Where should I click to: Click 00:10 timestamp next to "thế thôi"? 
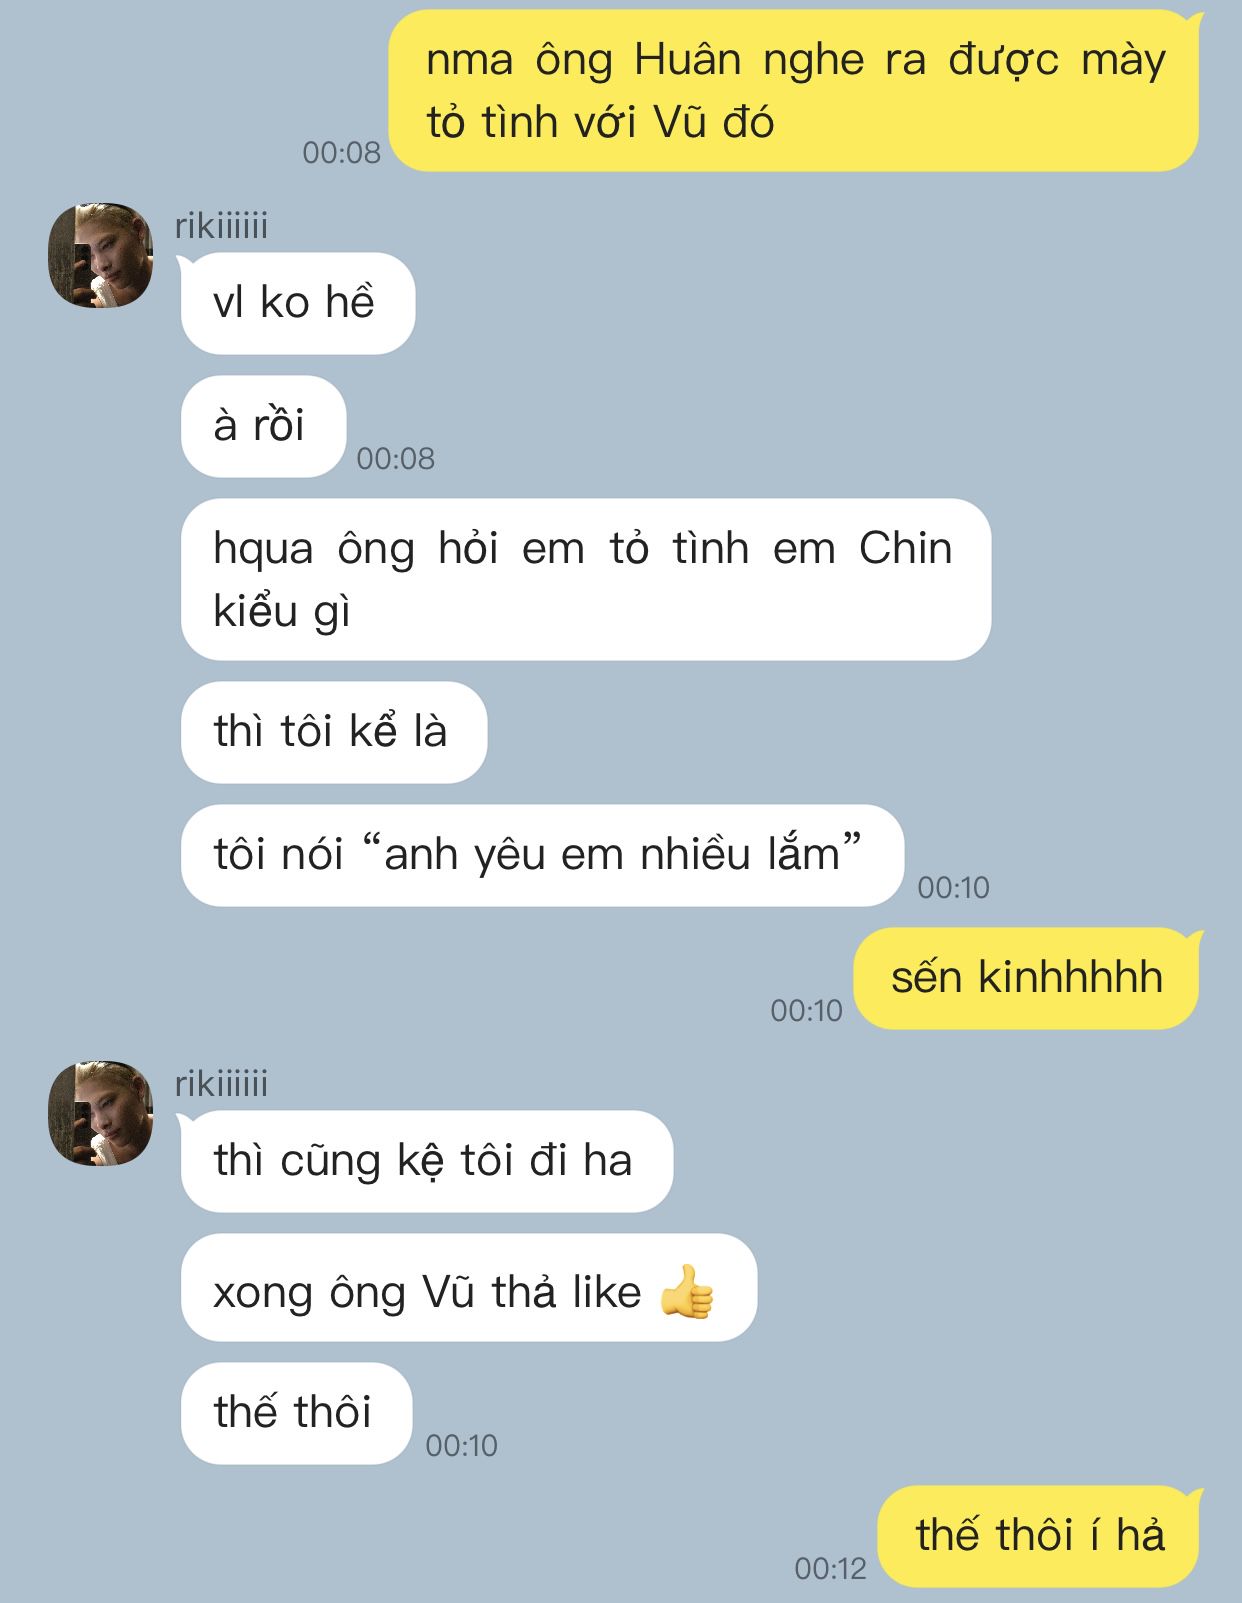click(461, 1445)
